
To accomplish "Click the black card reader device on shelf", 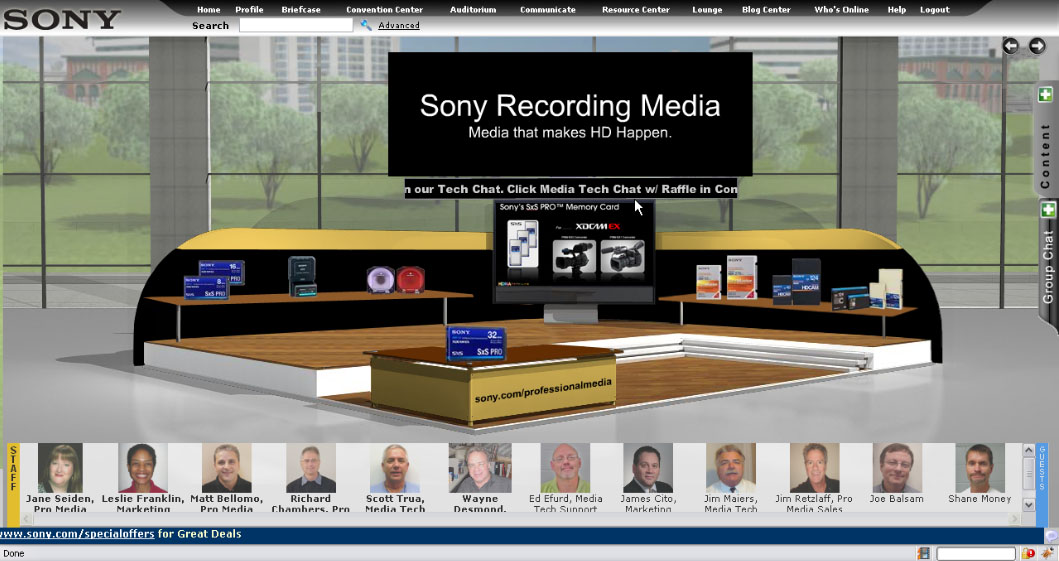I will (302, 276).
